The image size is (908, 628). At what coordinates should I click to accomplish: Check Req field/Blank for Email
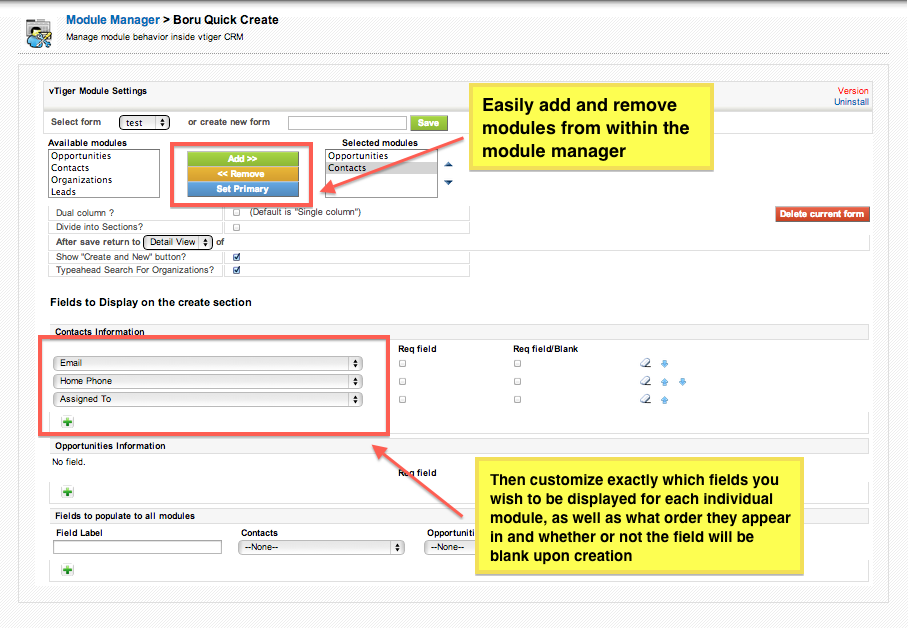(517, 364)
